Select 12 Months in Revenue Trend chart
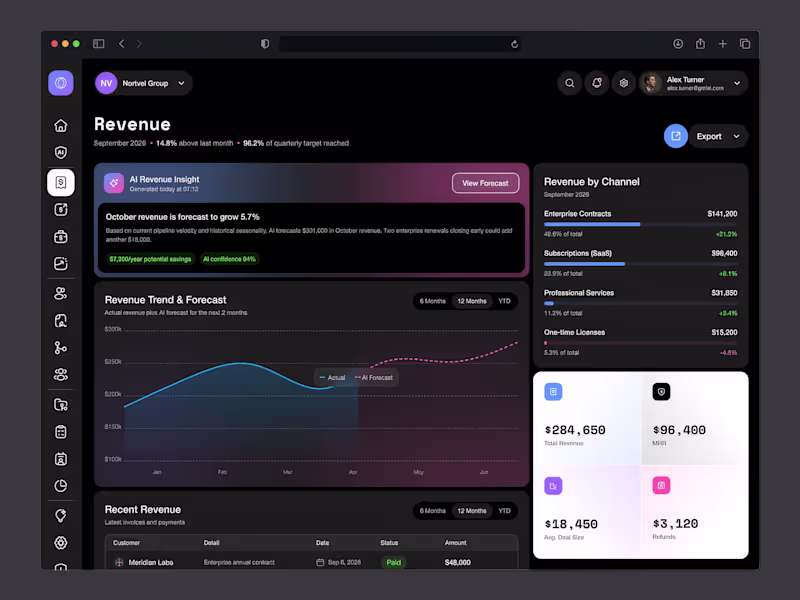 click(x=472, y=301)
